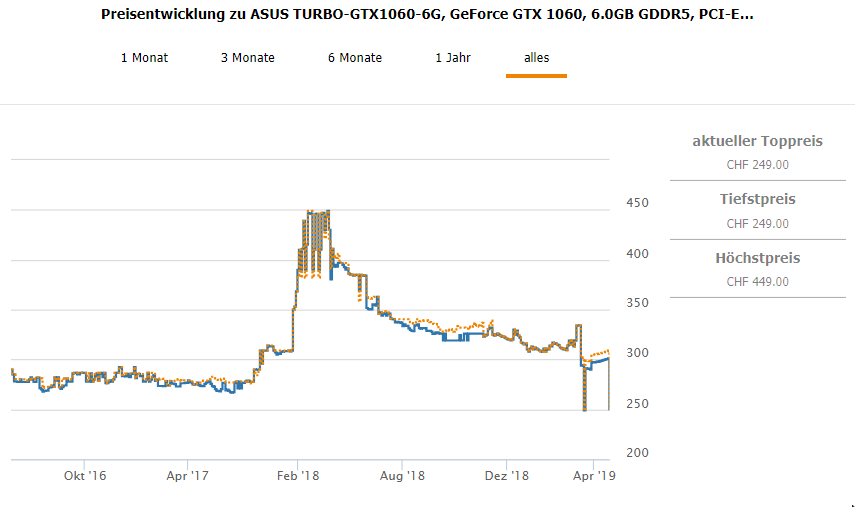Click the 450 price axis label
This screenshot has height=507, width=859.
[x=637, y=203]
